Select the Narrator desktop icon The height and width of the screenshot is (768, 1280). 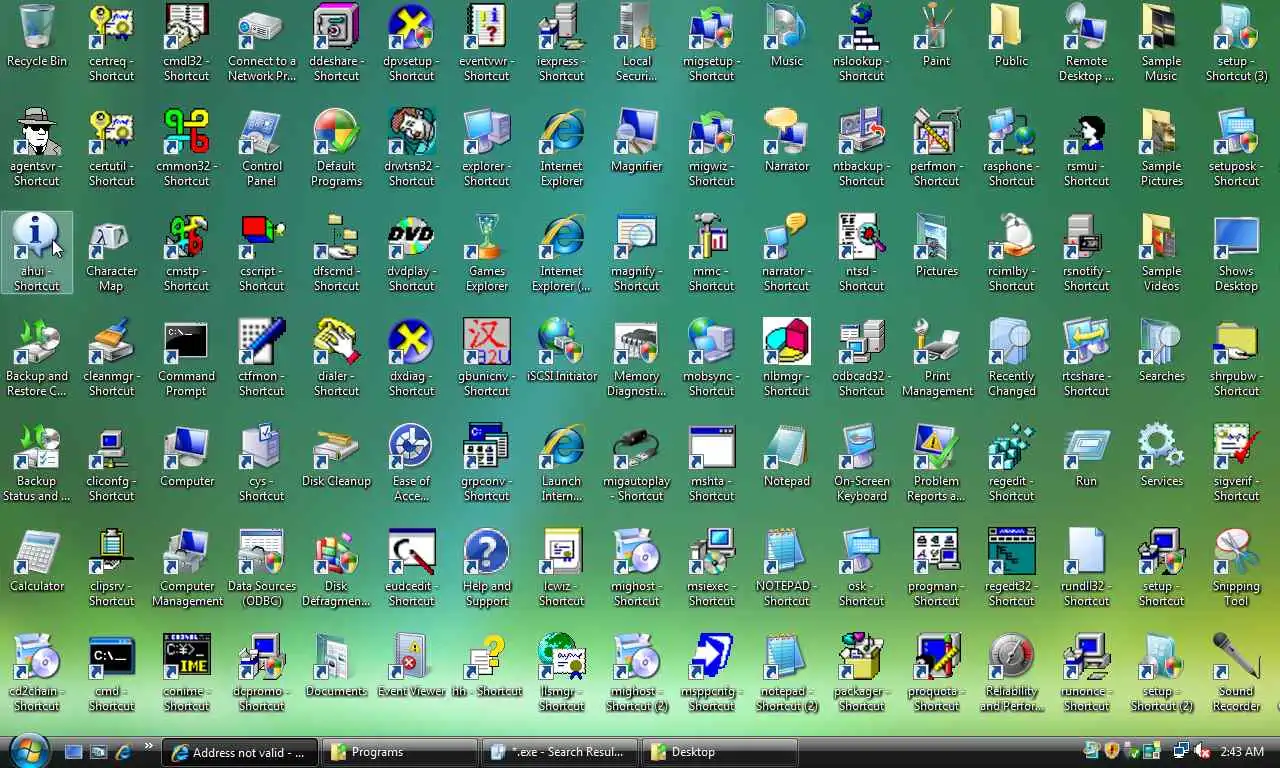(x=787, y=141)
